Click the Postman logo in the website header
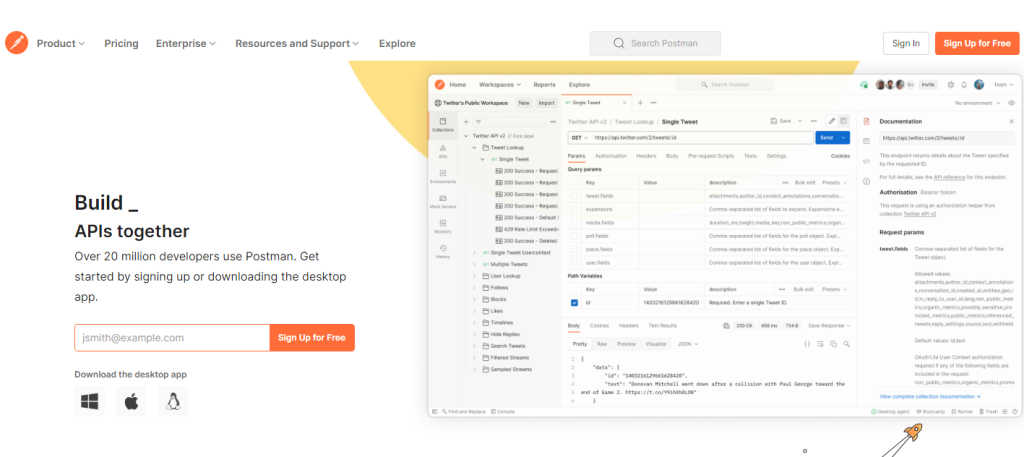1024x457 pixels. coord(16,43)
